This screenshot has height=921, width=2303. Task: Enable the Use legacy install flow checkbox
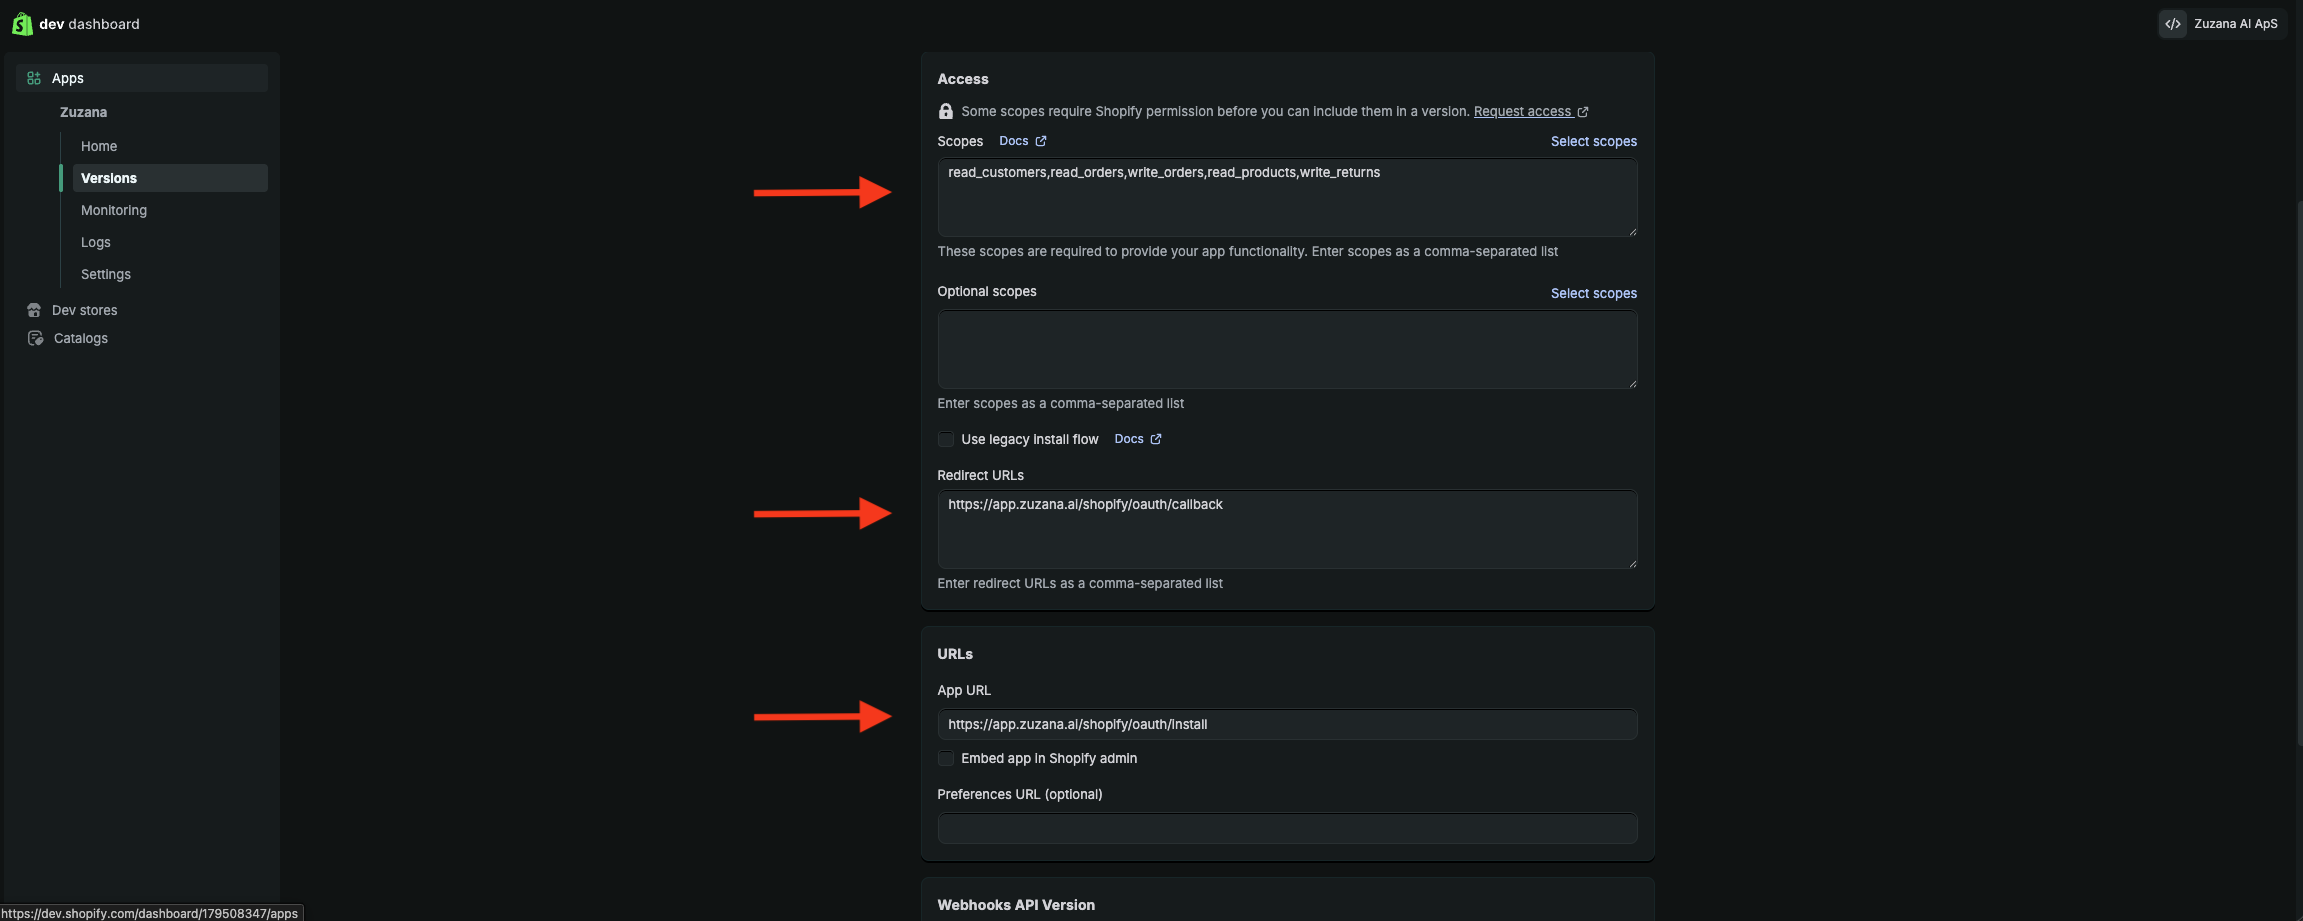[x=946, y=439]
